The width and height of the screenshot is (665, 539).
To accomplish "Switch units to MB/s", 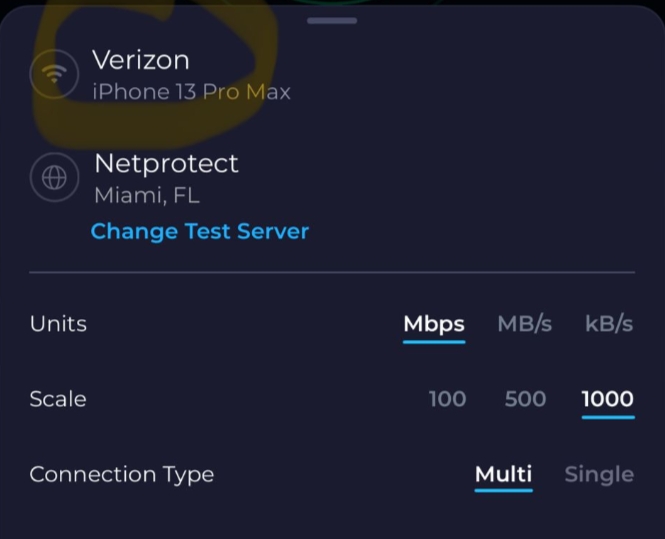I will (524, 324).
